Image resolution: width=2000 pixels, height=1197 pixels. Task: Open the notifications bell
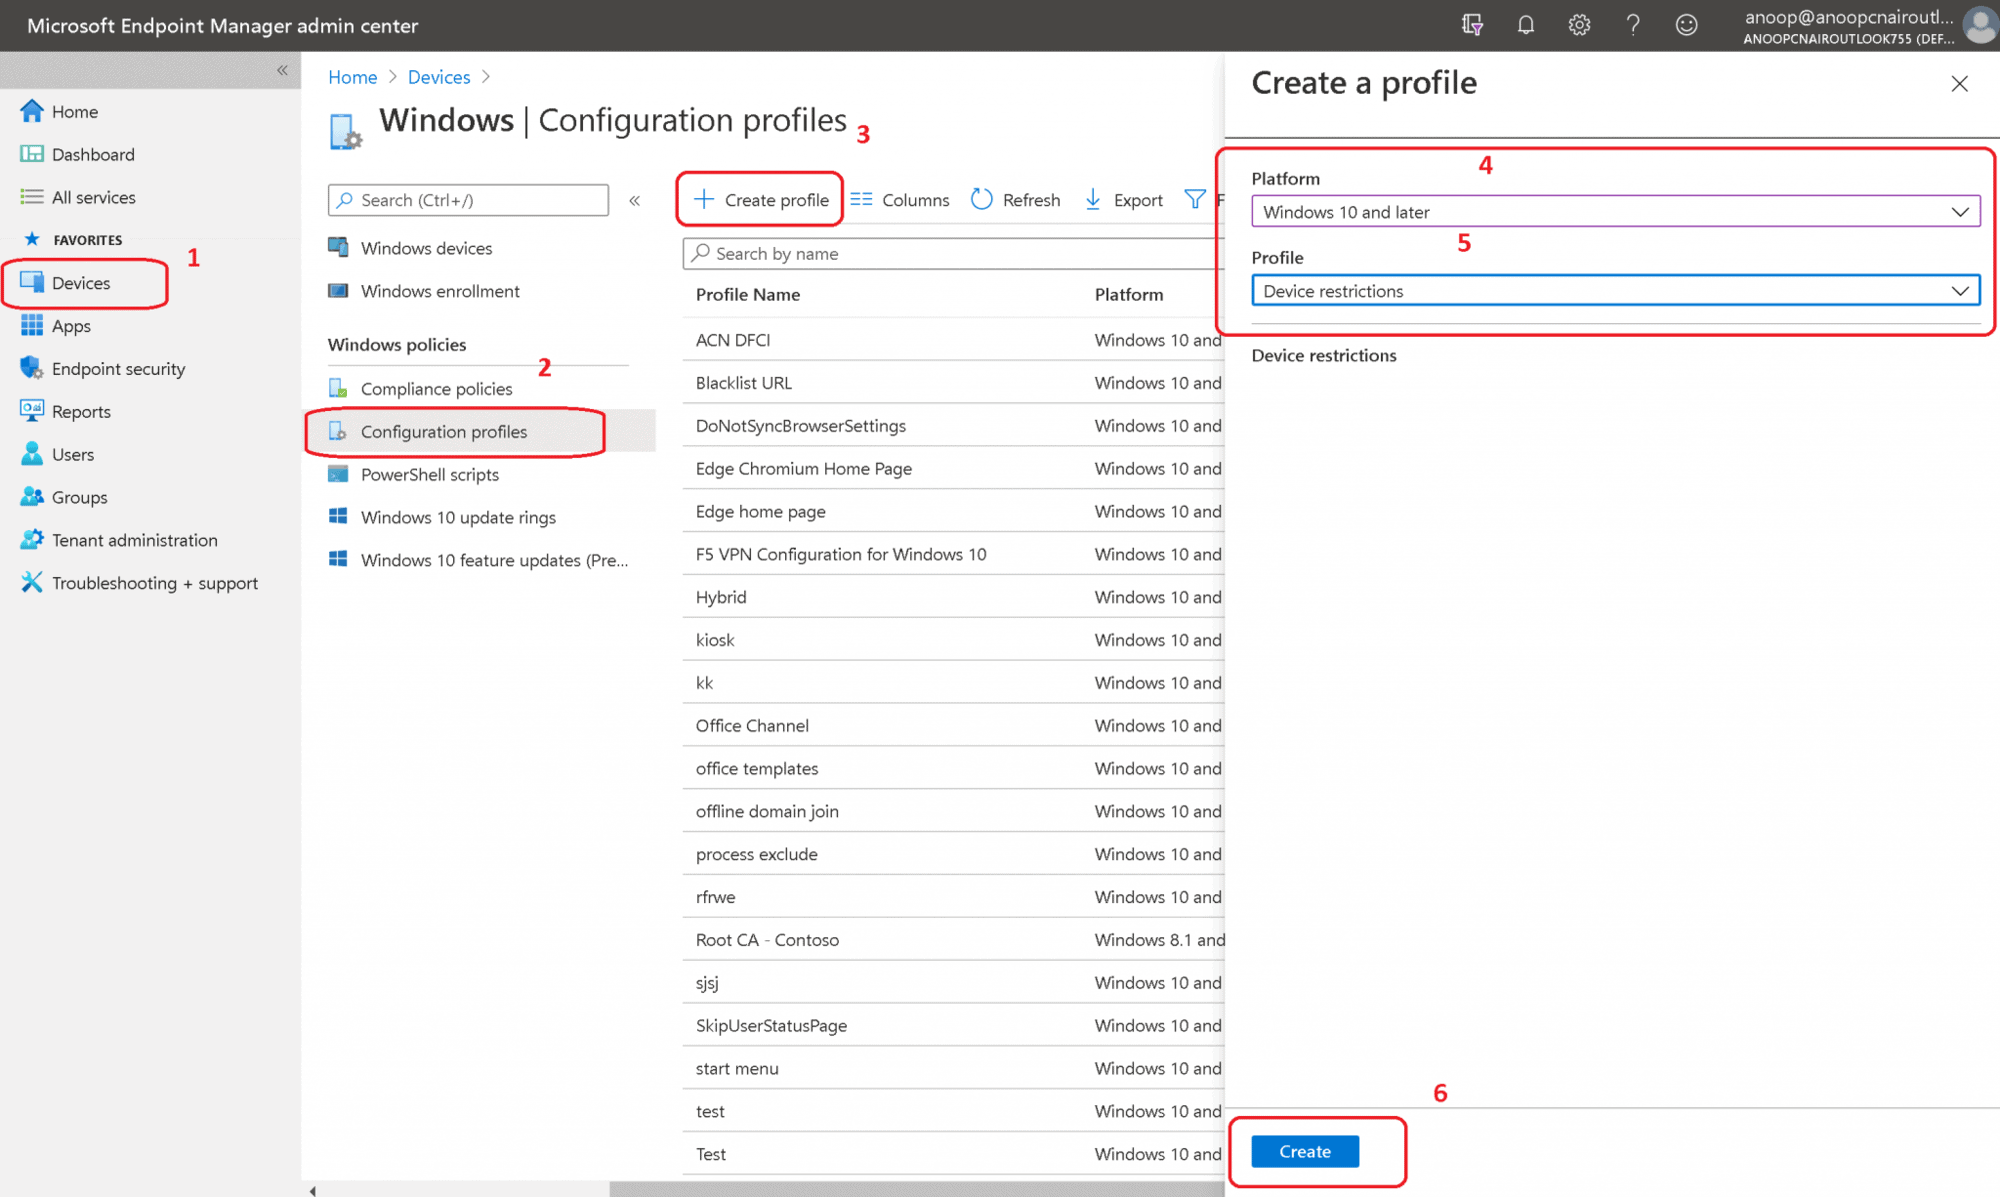click(1526, 25)
